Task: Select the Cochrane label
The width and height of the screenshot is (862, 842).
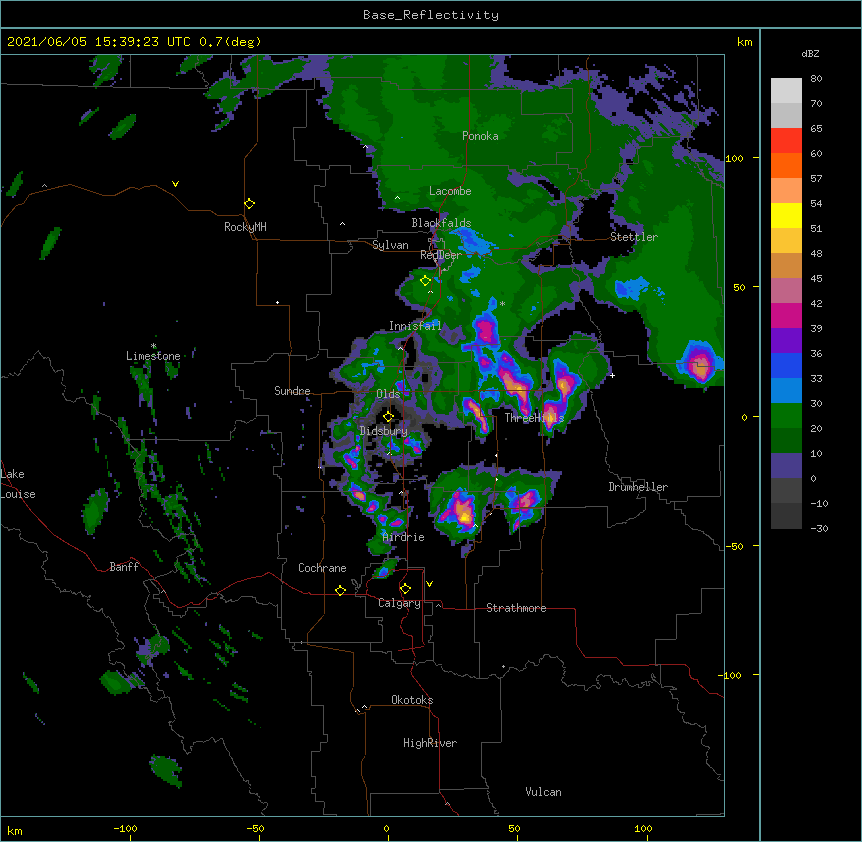Action: (x=322, y=568)
